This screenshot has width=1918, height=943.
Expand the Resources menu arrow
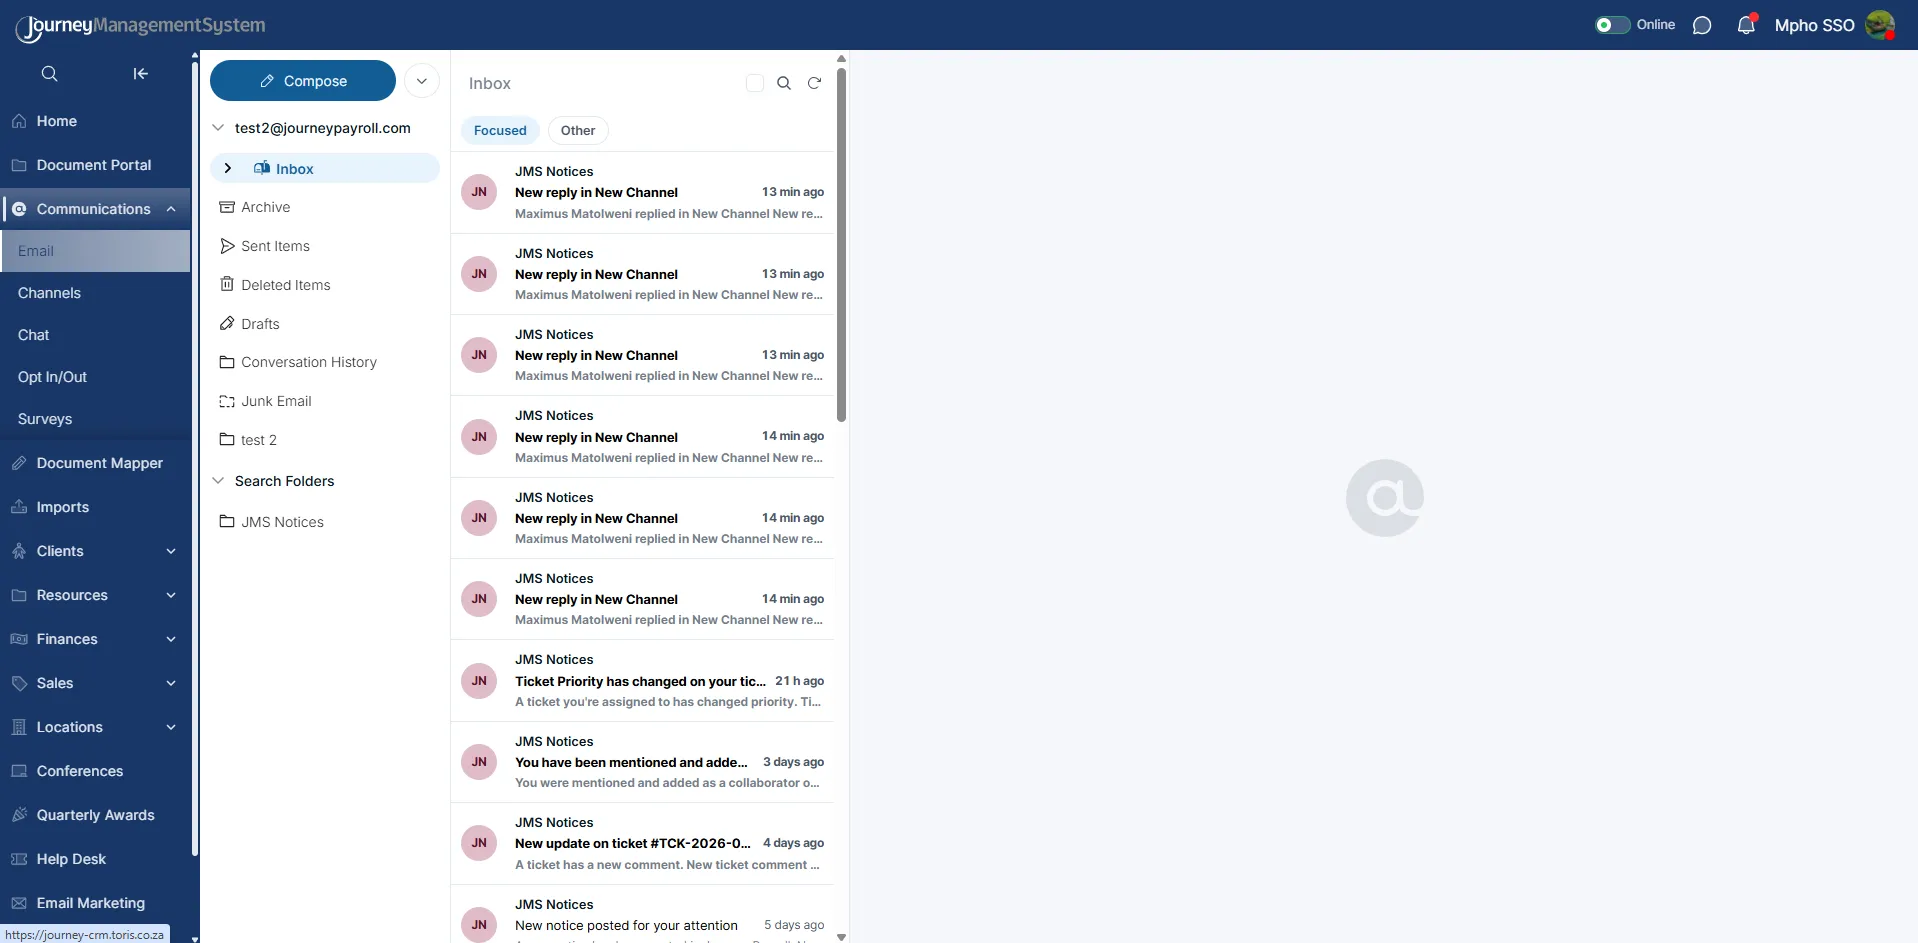[171, 595]
